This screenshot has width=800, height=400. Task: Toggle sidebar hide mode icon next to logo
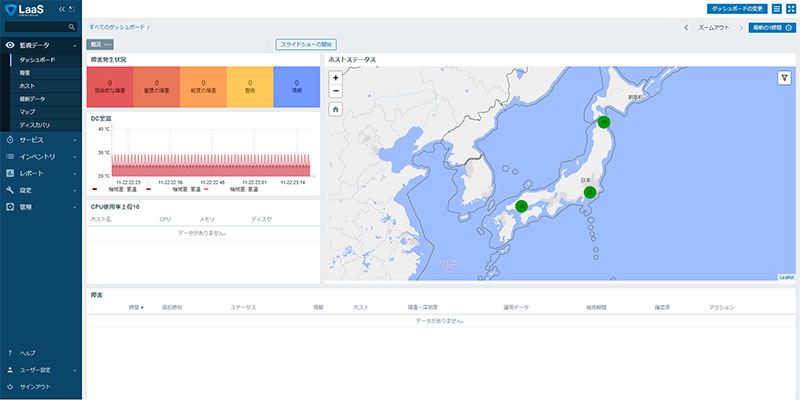74,9
